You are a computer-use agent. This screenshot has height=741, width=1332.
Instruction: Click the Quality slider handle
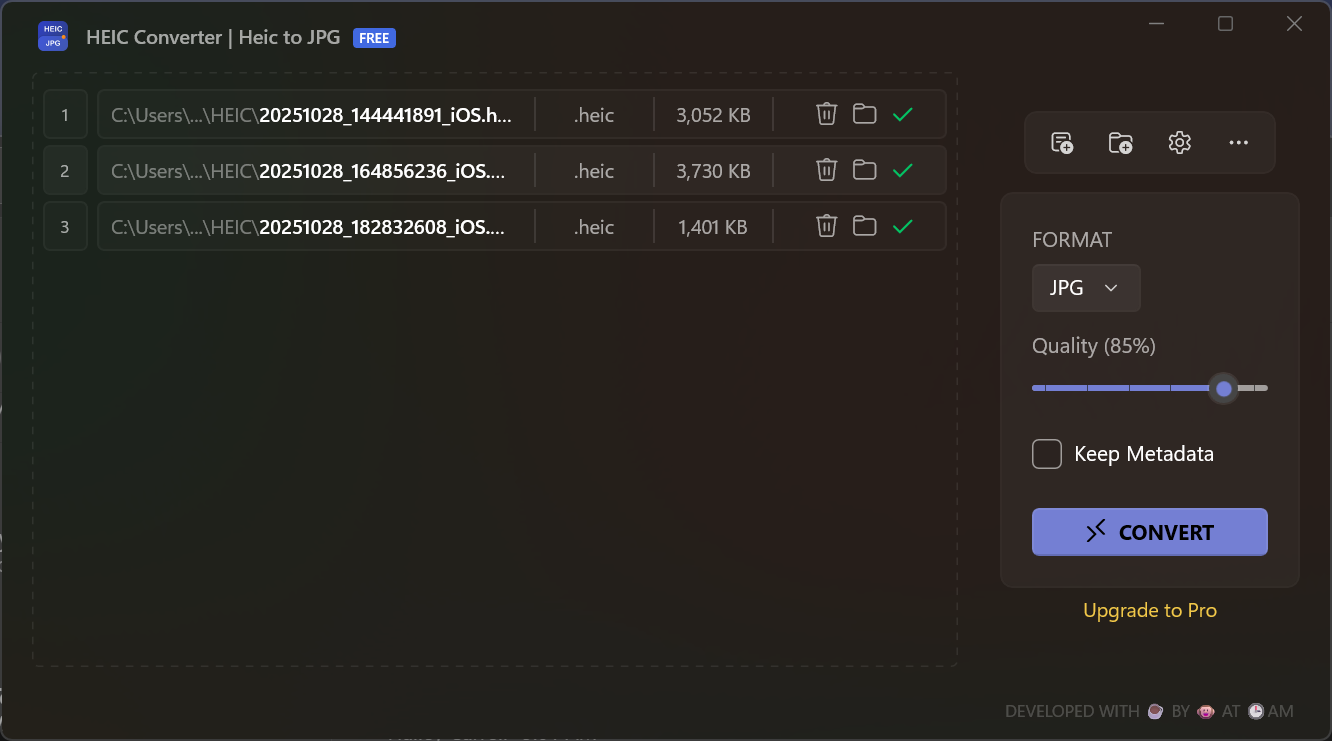tap(1223, 388)
